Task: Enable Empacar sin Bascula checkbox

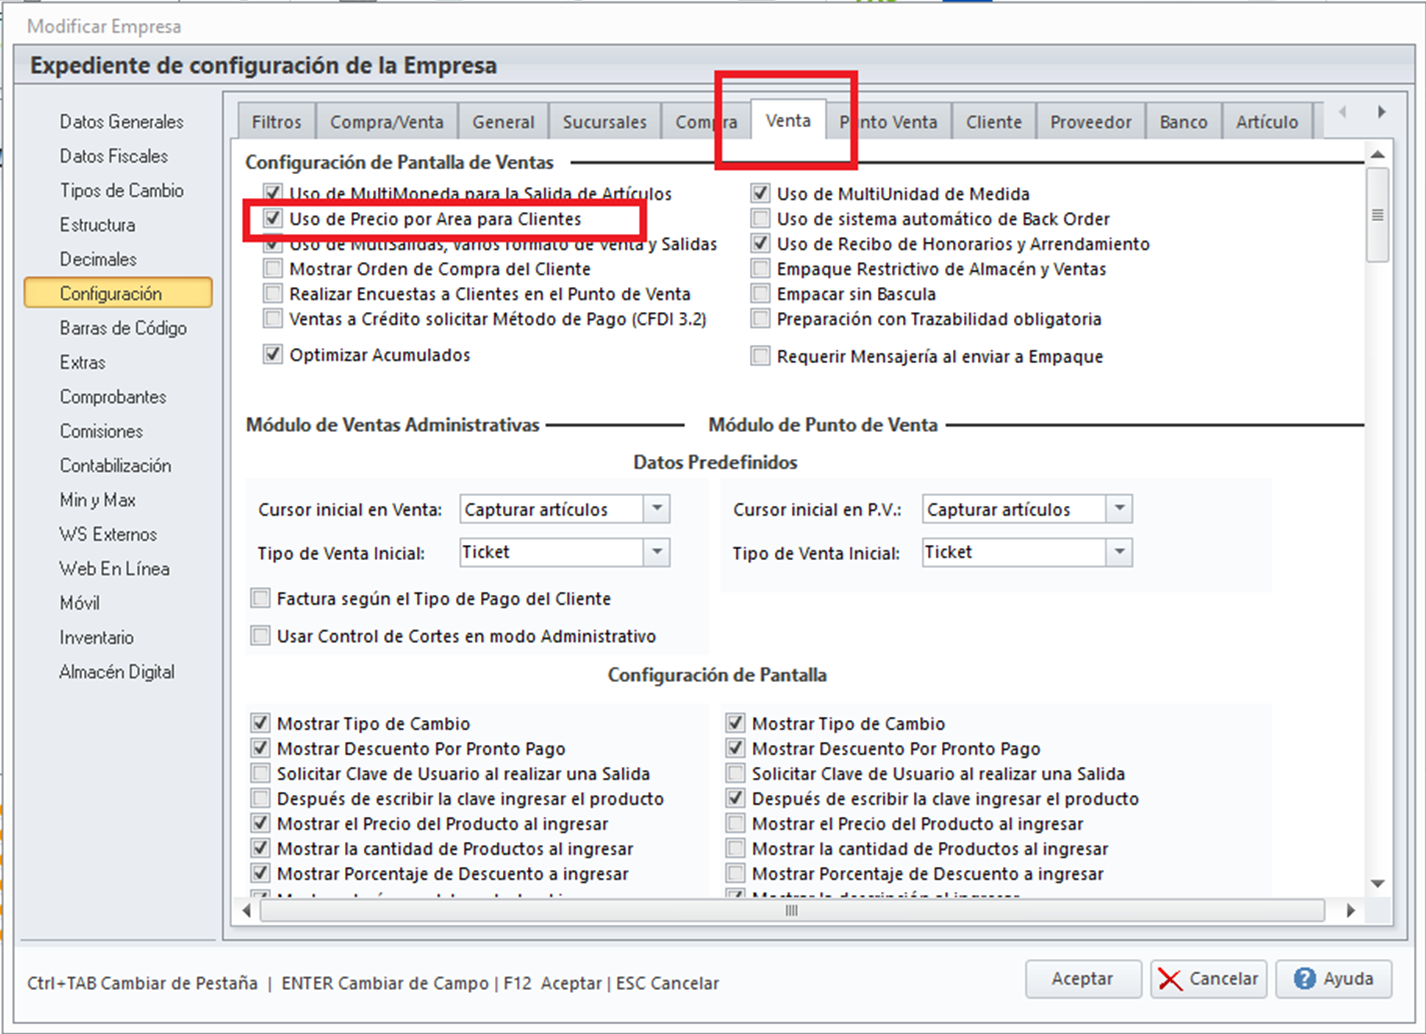Action: pyautogui.click(x=761, y=294)
